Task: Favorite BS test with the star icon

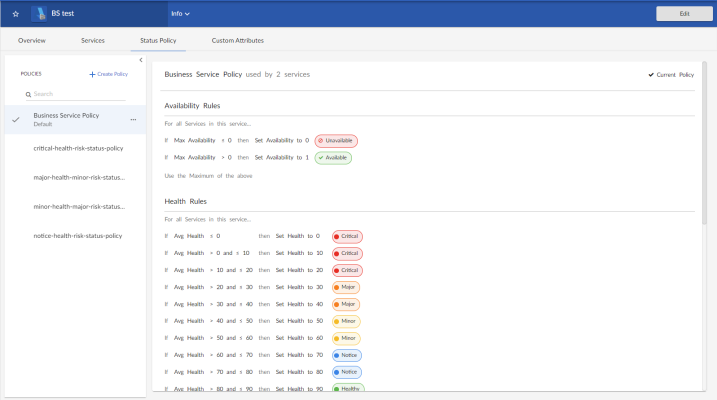Action: pyautogui.click(x=16, y=14)
